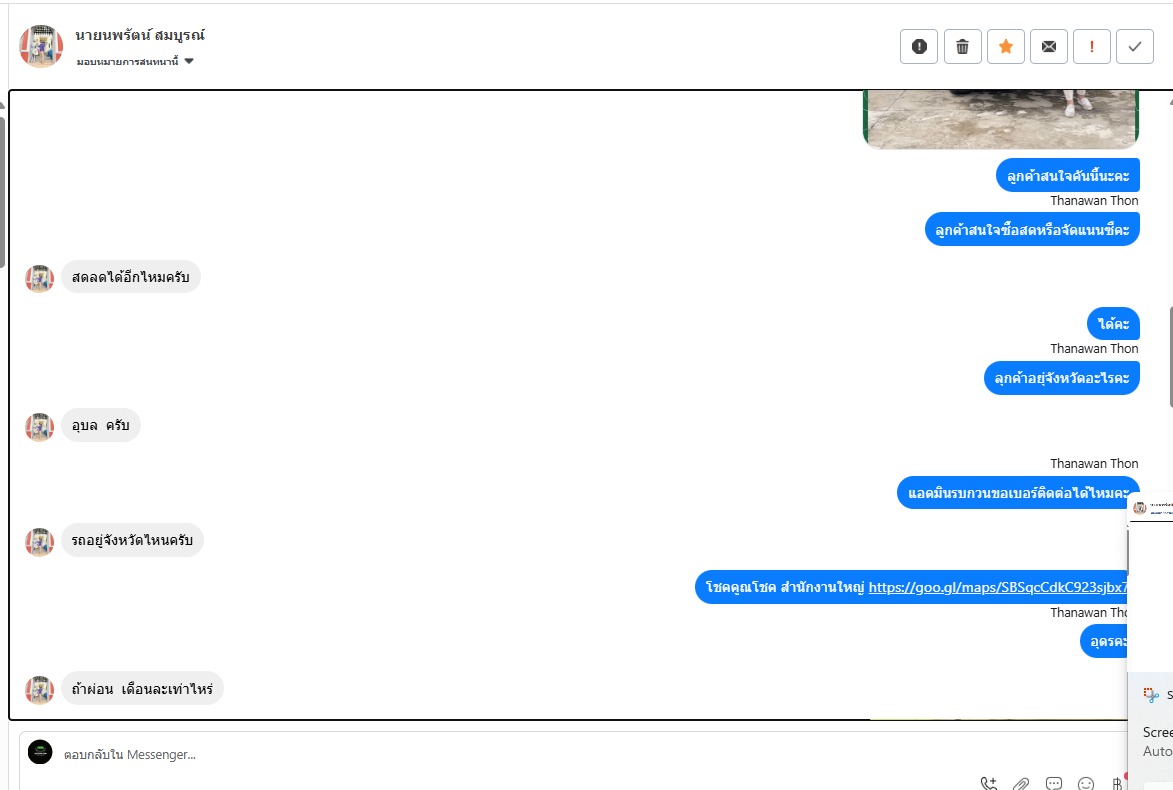Screen dimensions: 1173x790
Task: Open saved replies speech bubble icon
Action: tap(1053, 783)
